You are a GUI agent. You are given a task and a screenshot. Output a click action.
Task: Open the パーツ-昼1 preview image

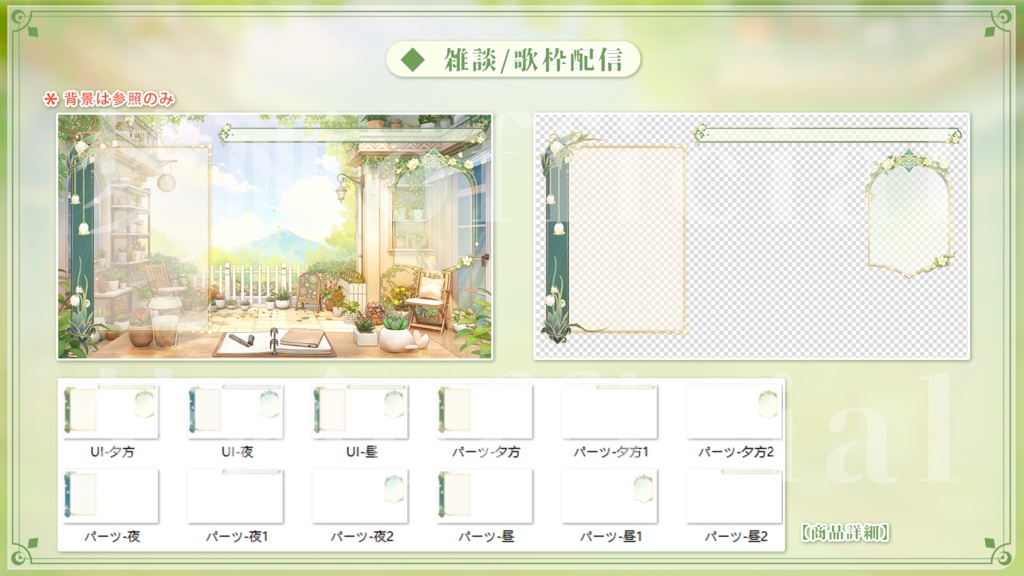pyautogui.click(x=608, y=497)
